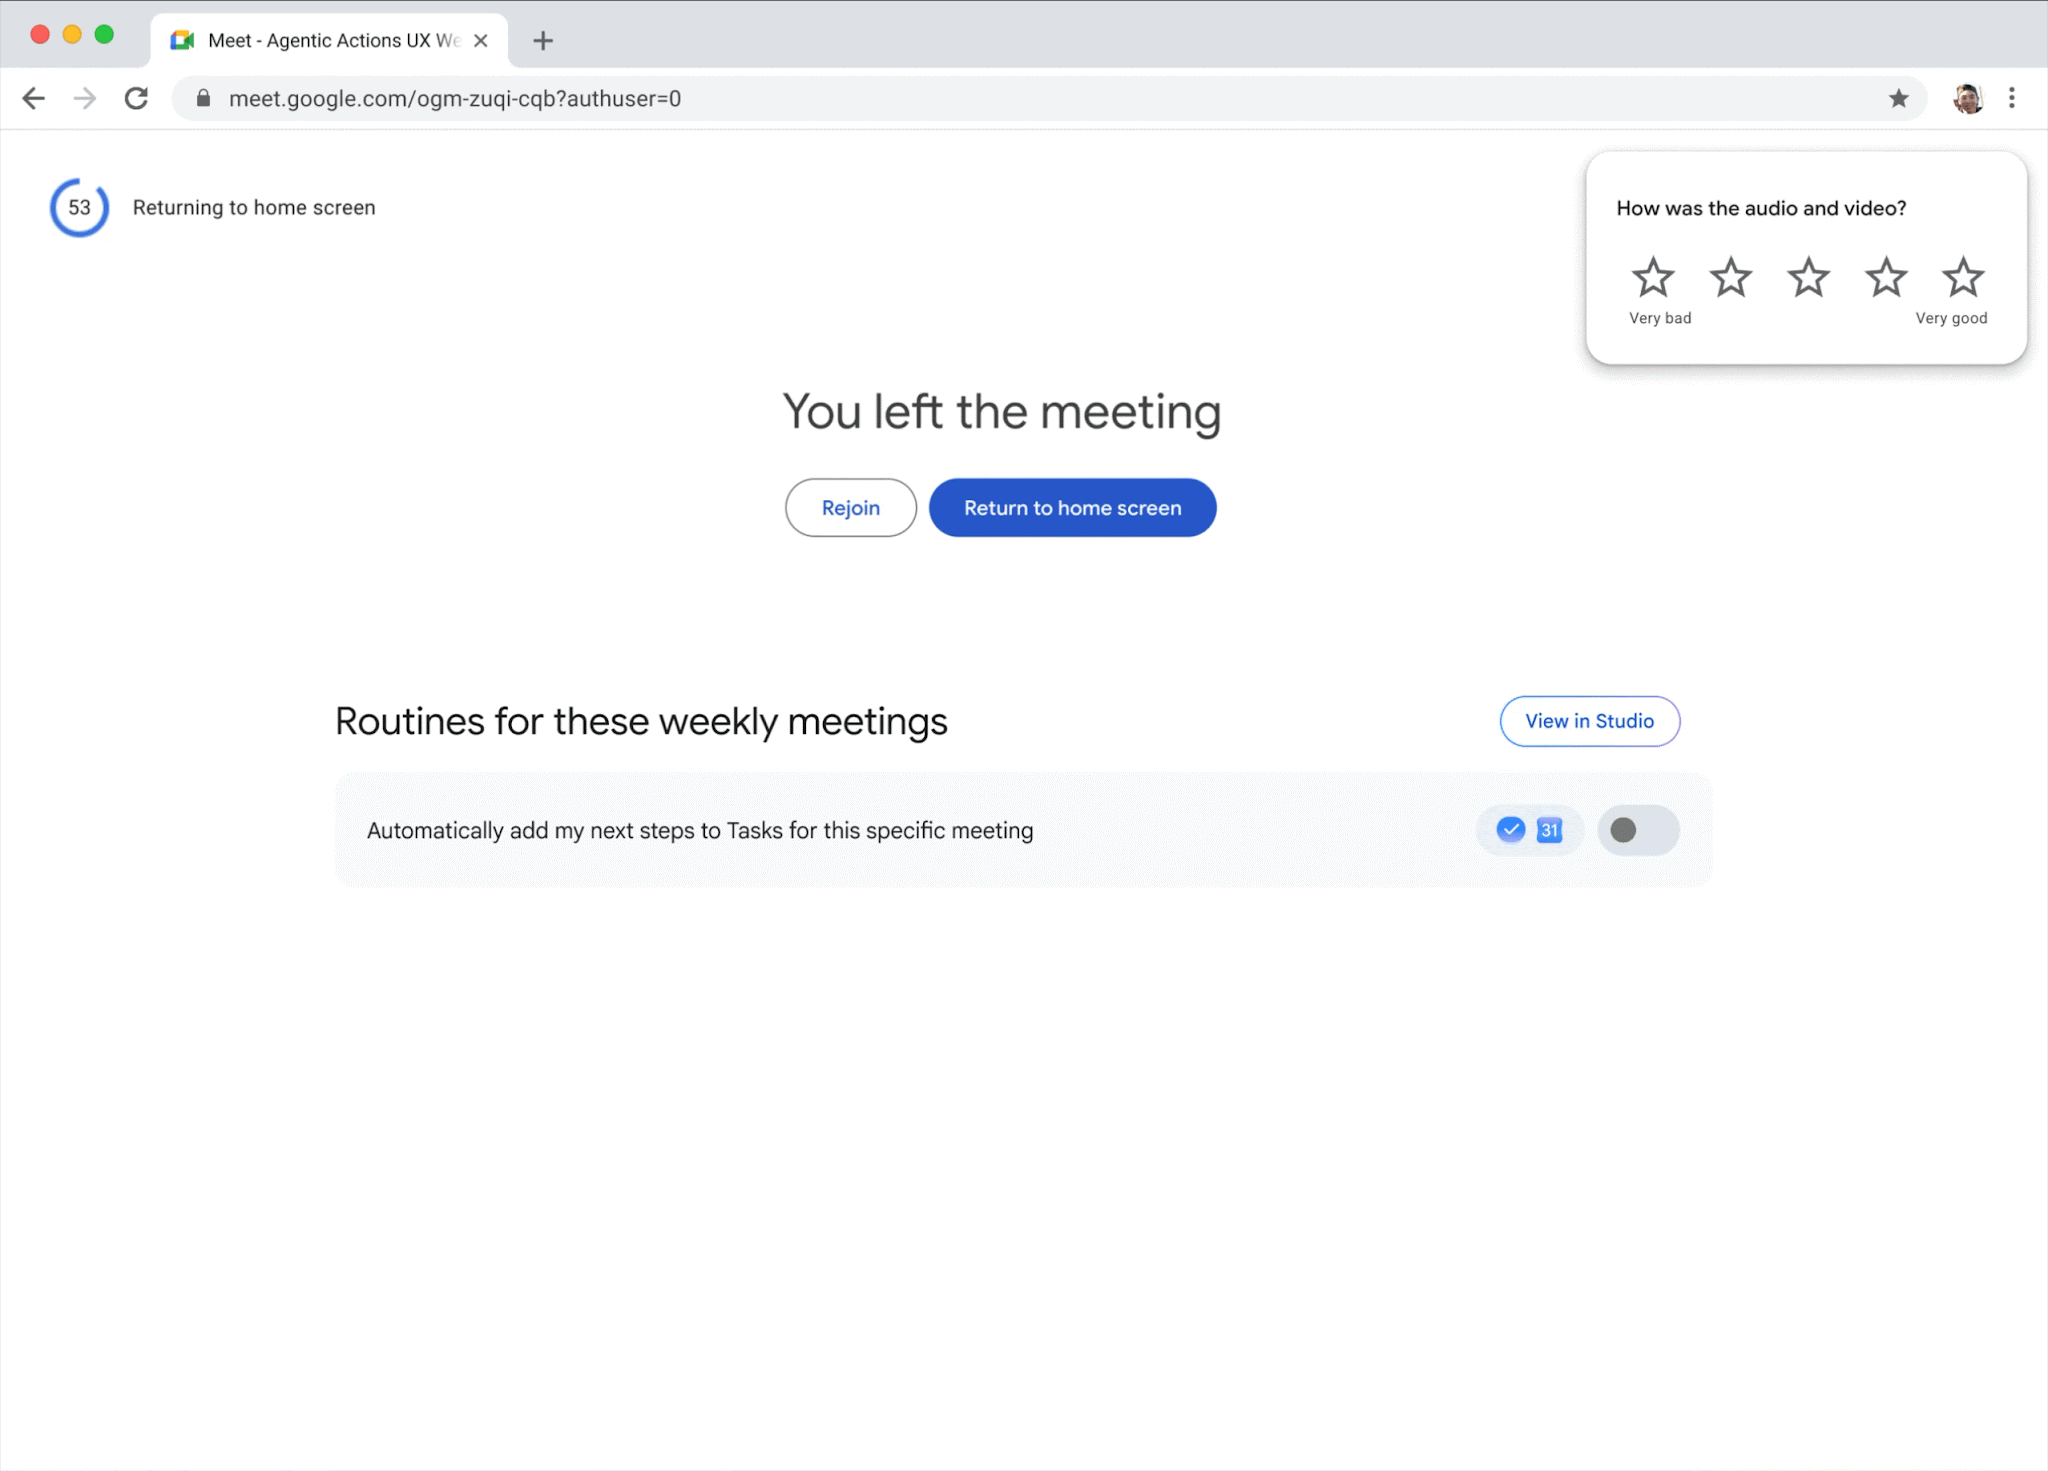Click the Calendar 31 icon in routine
The image size is (2048, 1471).
click(1549, 829)
